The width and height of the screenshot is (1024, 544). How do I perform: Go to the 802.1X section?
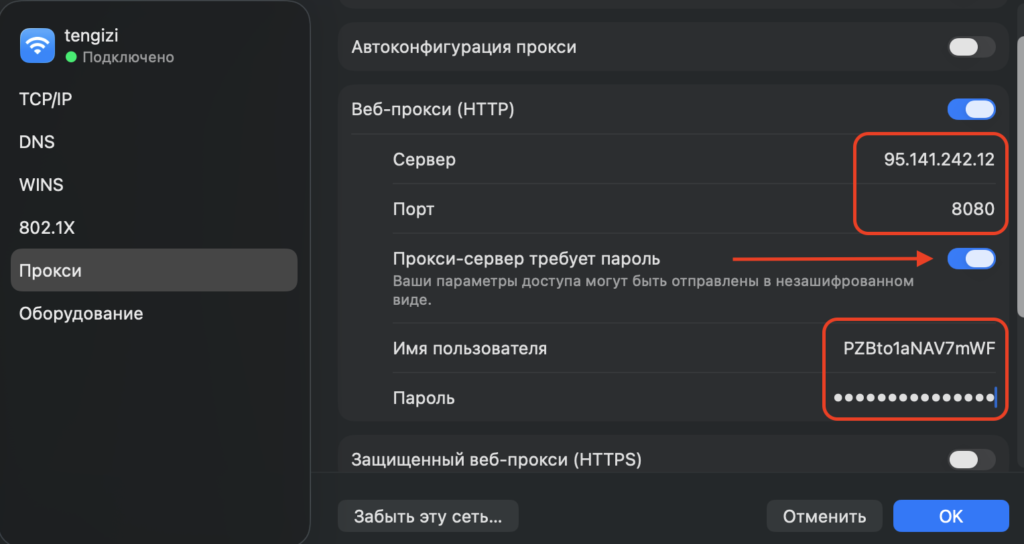point(47,228)
